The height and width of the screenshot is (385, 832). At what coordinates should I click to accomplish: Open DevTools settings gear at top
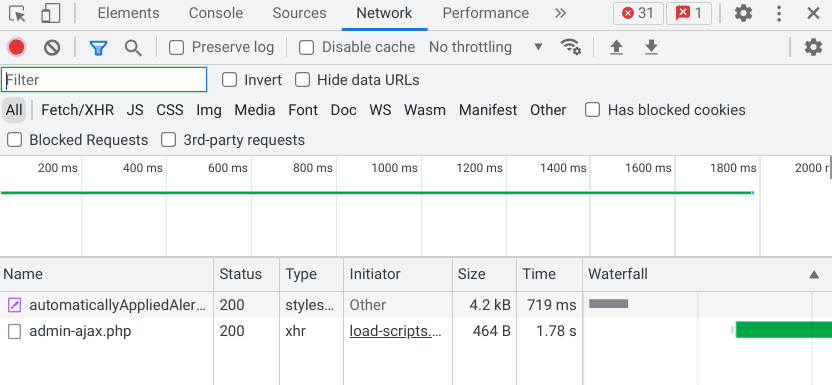pyautogui.click(x=743, y=13)
